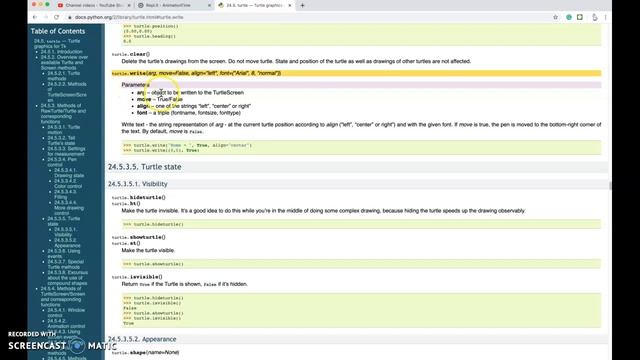Click the green square extension icon
Image resolution: width=640 pixels, height=360 pixels.
tap(580, 17)
